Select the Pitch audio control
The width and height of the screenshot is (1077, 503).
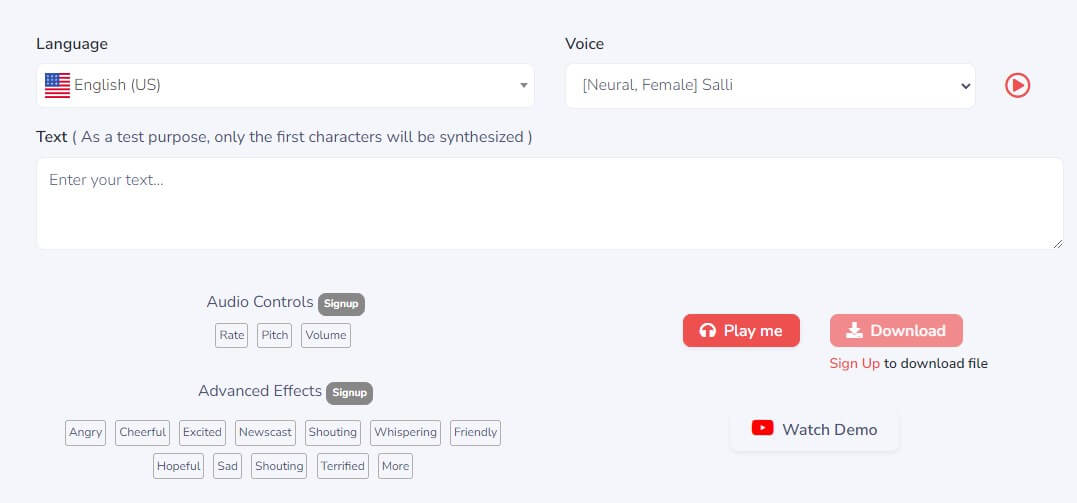click(274, 335)
